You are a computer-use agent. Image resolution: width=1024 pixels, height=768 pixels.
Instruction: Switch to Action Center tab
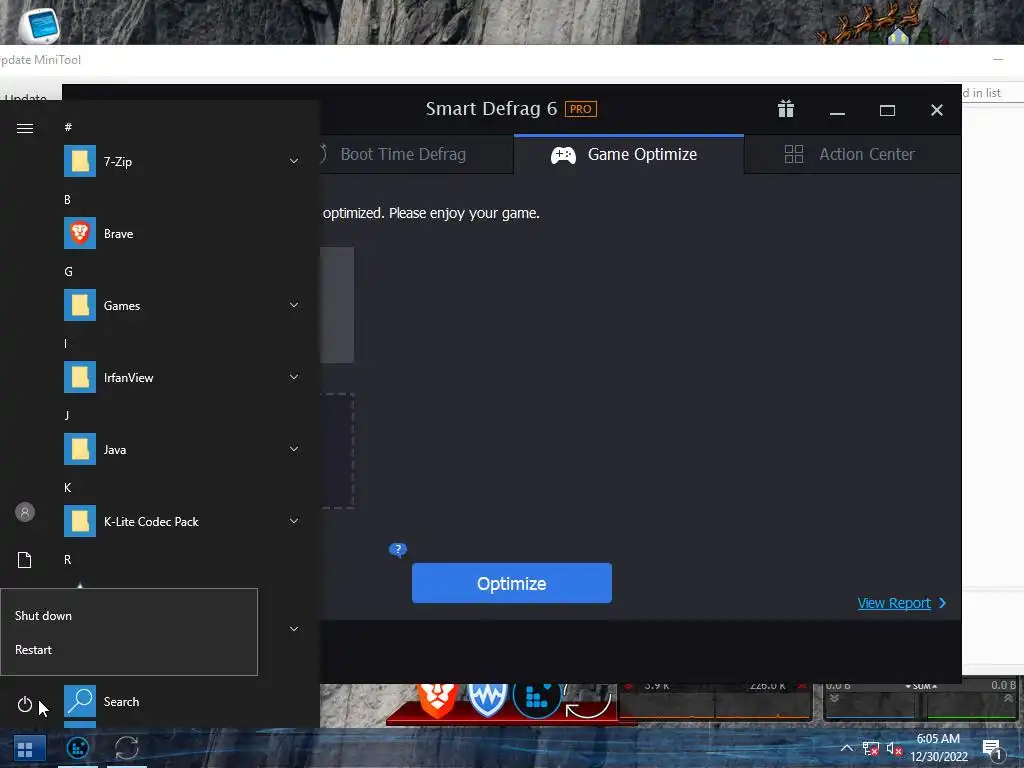coord(852,154)
